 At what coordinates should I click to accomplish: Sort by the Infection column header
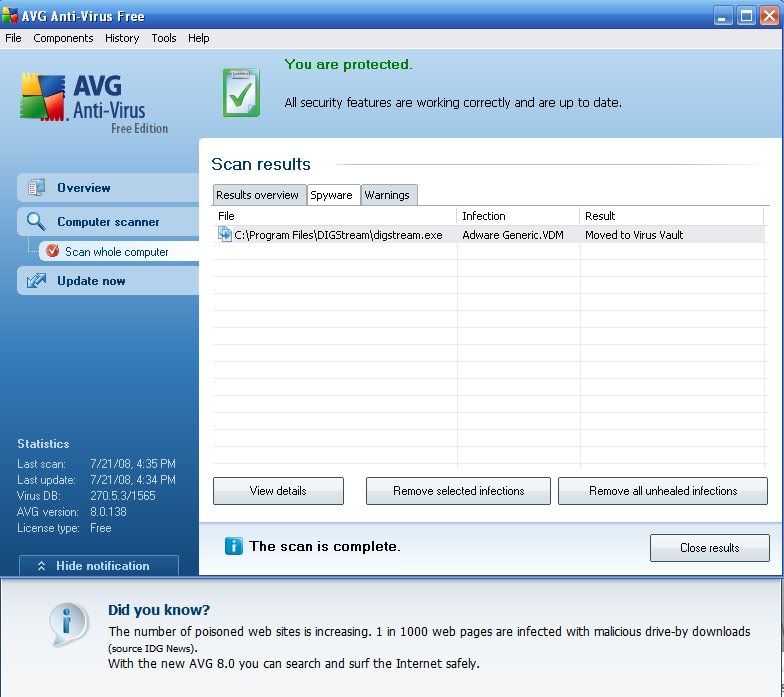(x=518, y=216)
